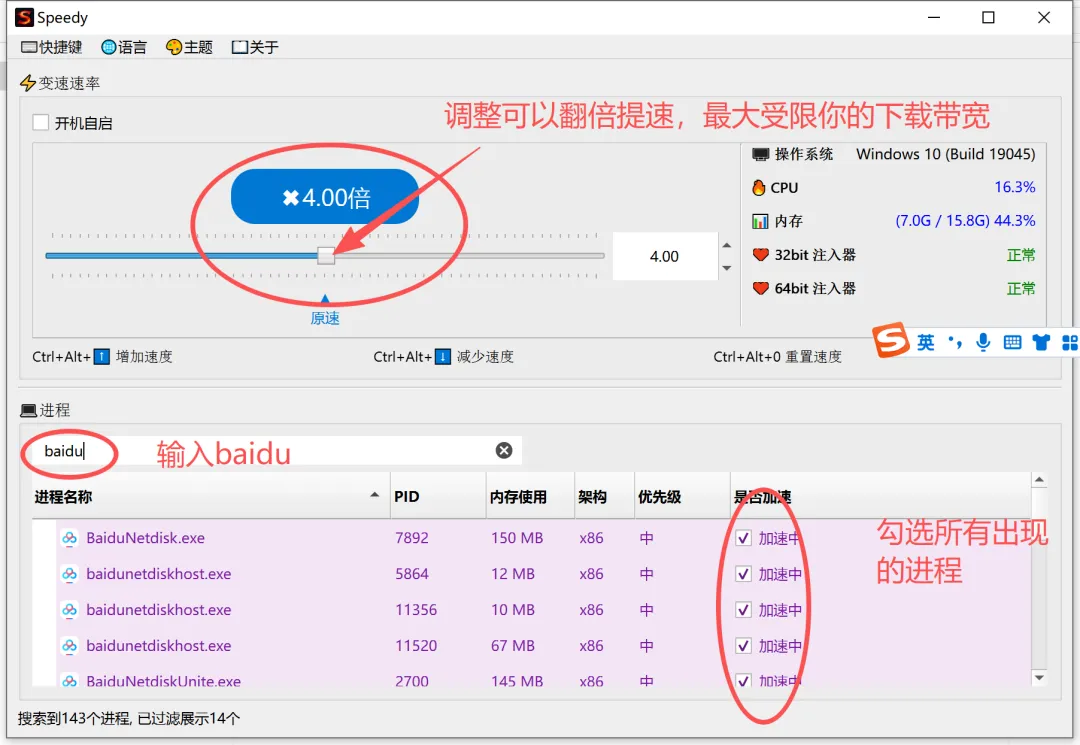The width and height of the screenshot is (1080, 745).
Task: Click the Speedy app logo in title bar
Action: pyautogui.click(x=24, y=17)
